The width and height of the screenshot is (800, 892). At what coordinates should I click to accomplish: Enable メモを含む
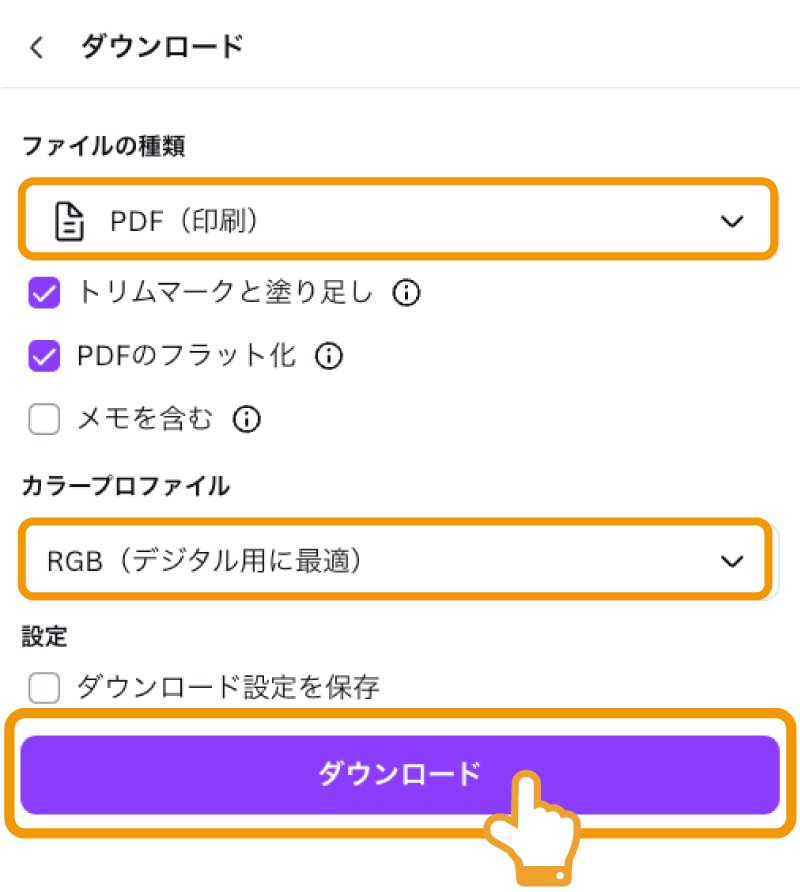pos(44,419)
